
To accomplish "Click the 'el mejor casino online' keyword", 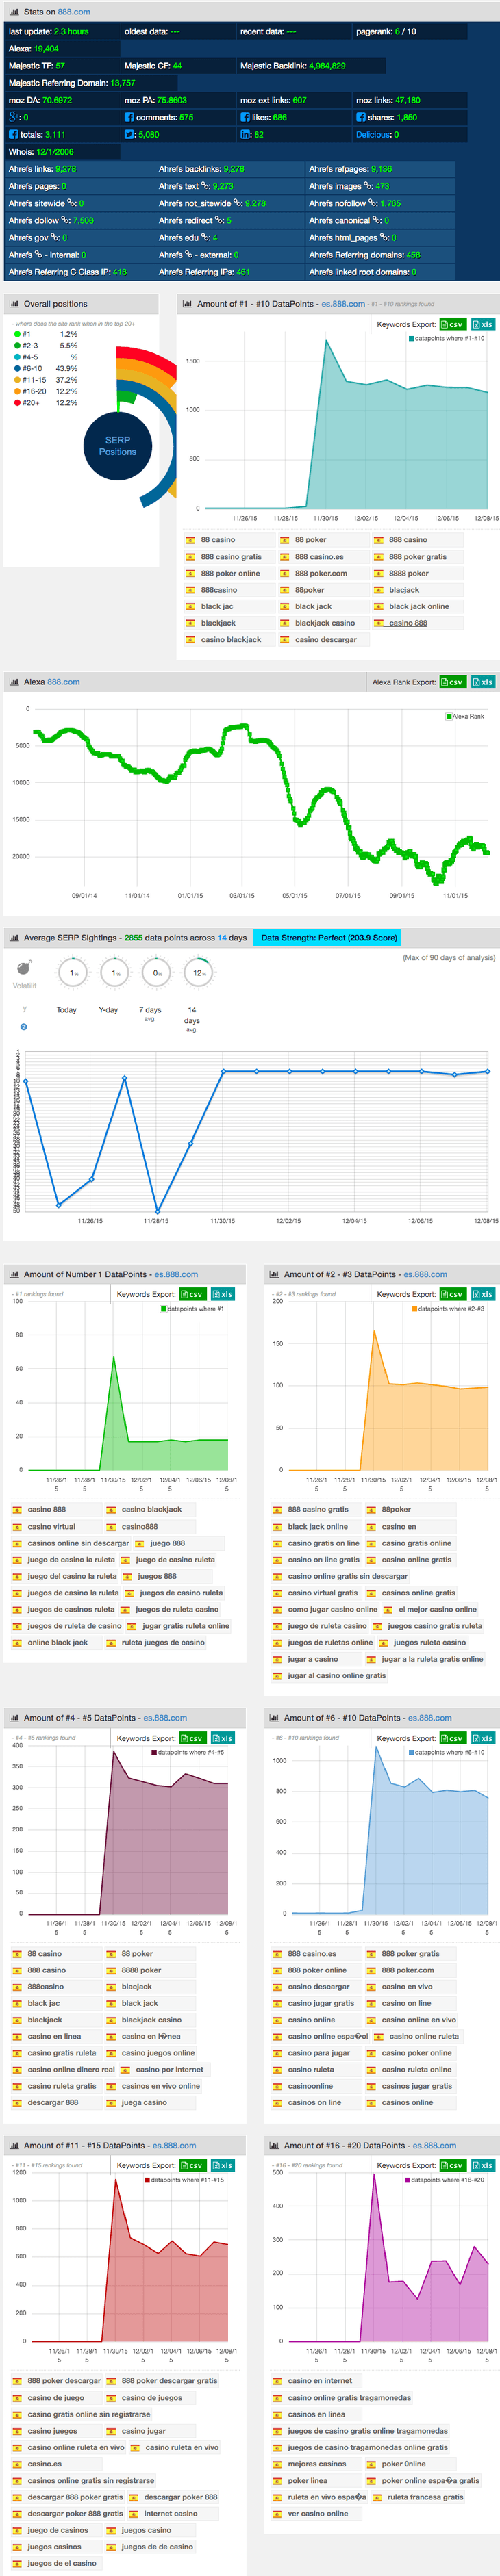I will 438,1609.
